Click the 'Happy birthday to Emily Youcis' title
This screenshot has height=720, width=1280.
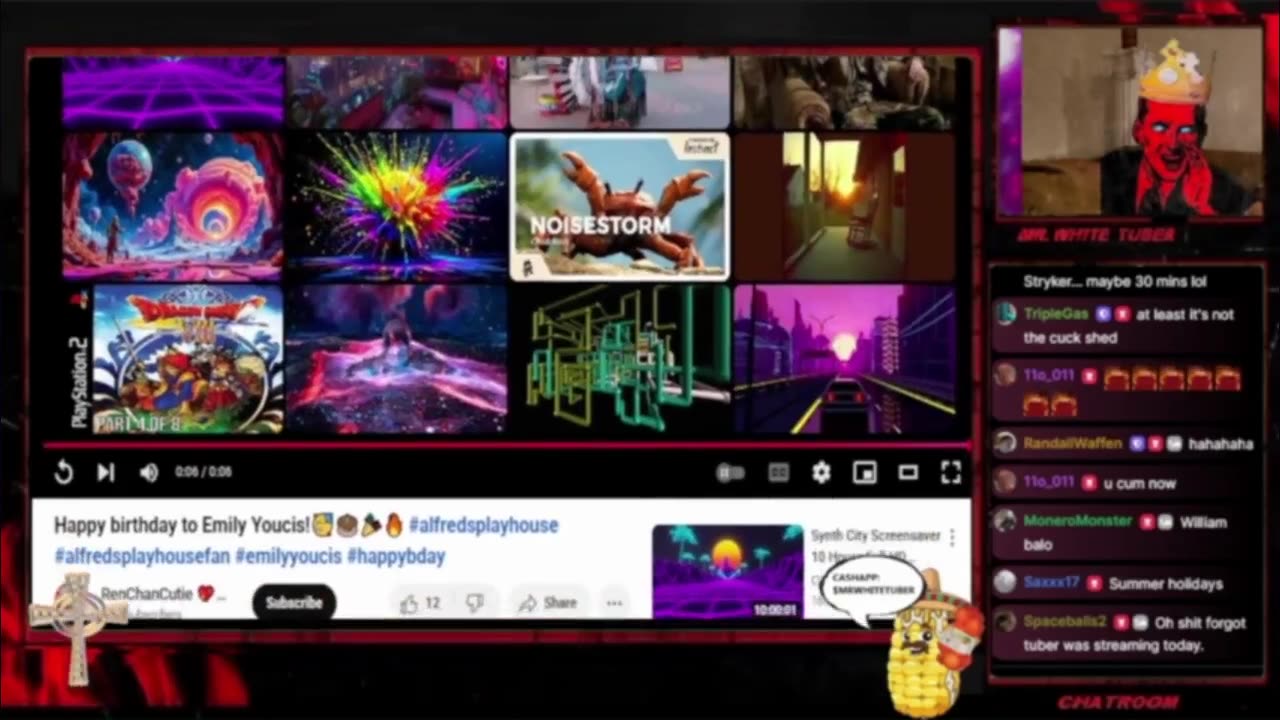tap(182, 525)
